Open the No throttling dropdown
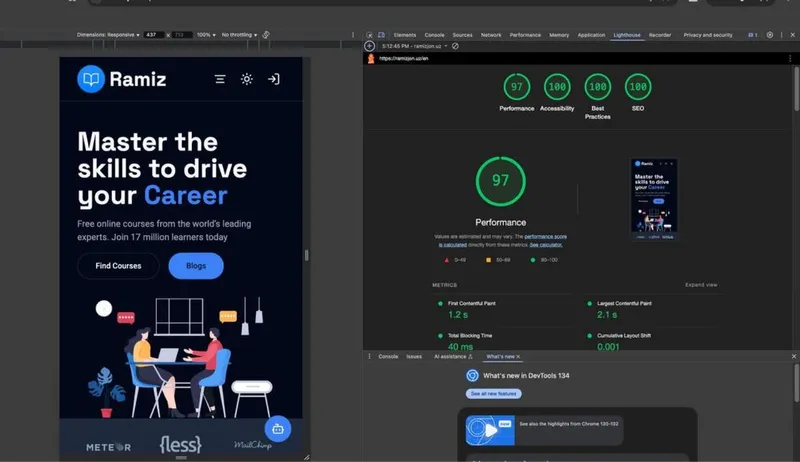 coord(239,35)
